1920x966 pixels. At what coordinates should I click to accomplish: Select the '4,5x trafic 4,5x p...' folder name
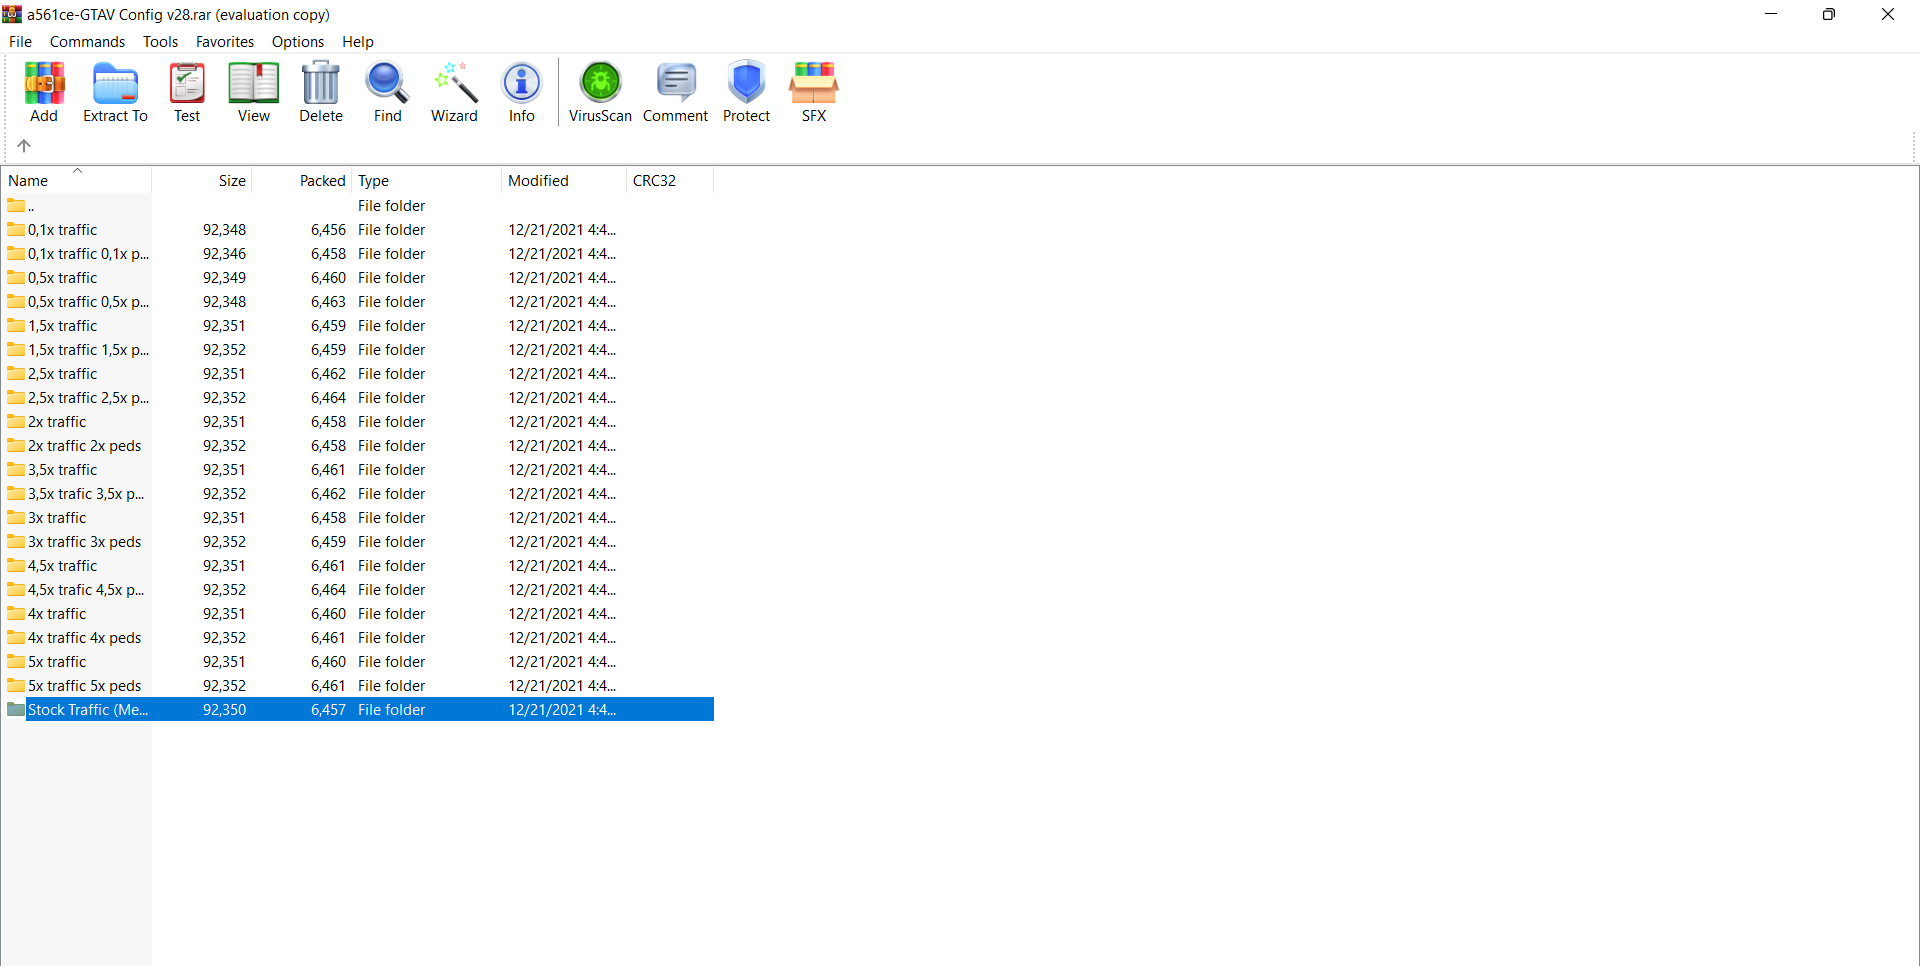(86, 590)
